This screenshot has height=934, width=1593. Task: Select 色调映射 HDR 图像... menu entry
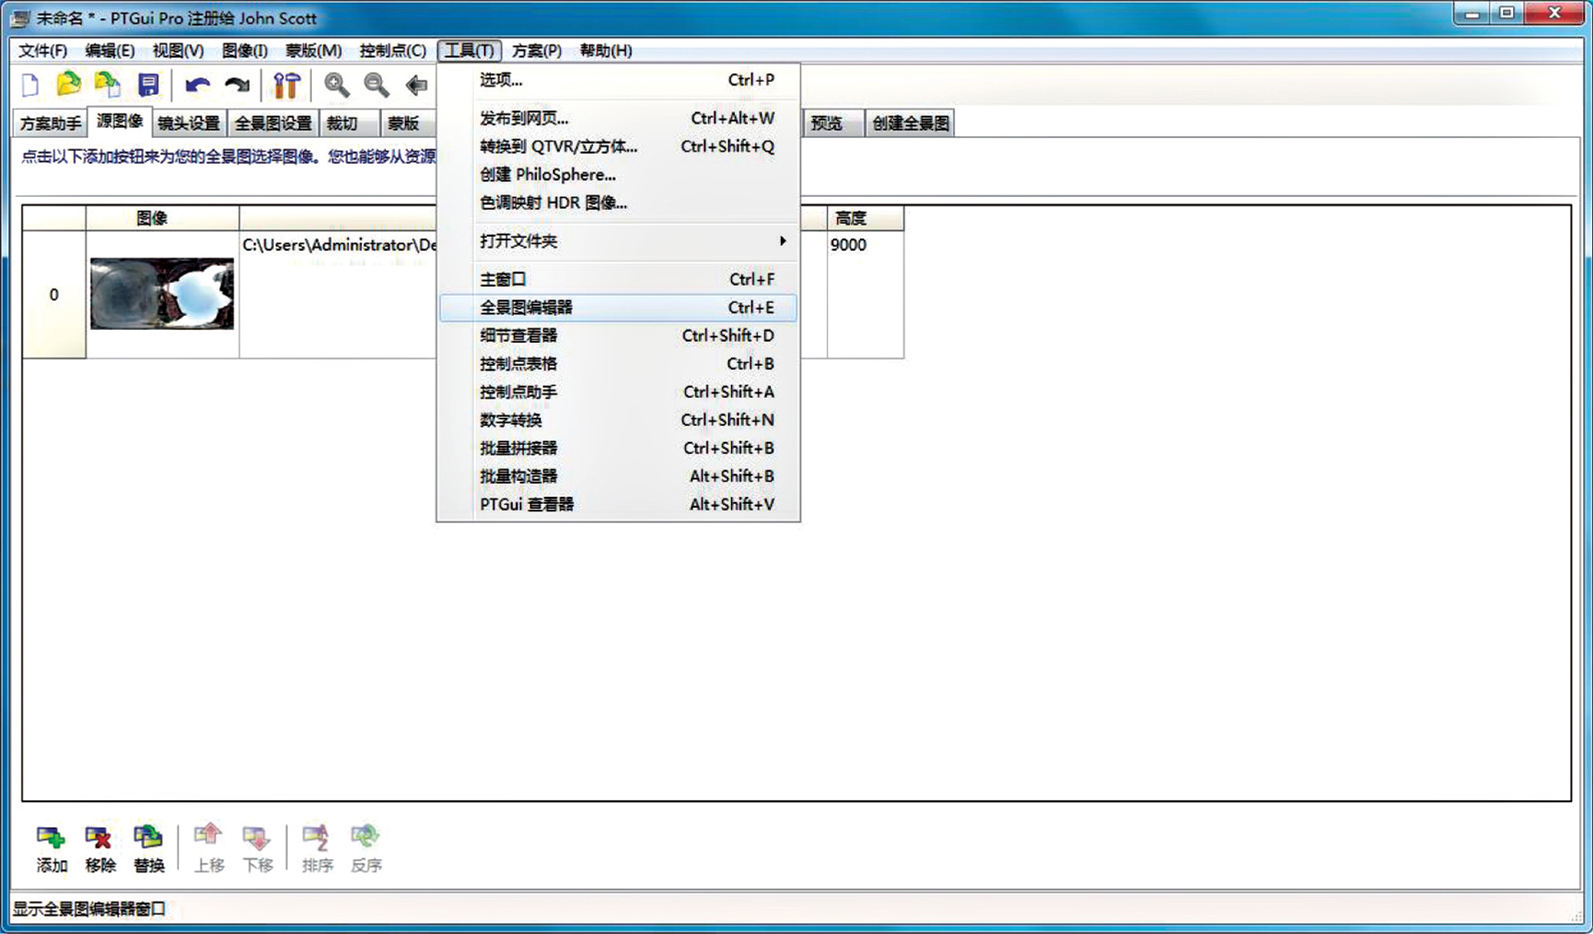click(x=618, y=202)
